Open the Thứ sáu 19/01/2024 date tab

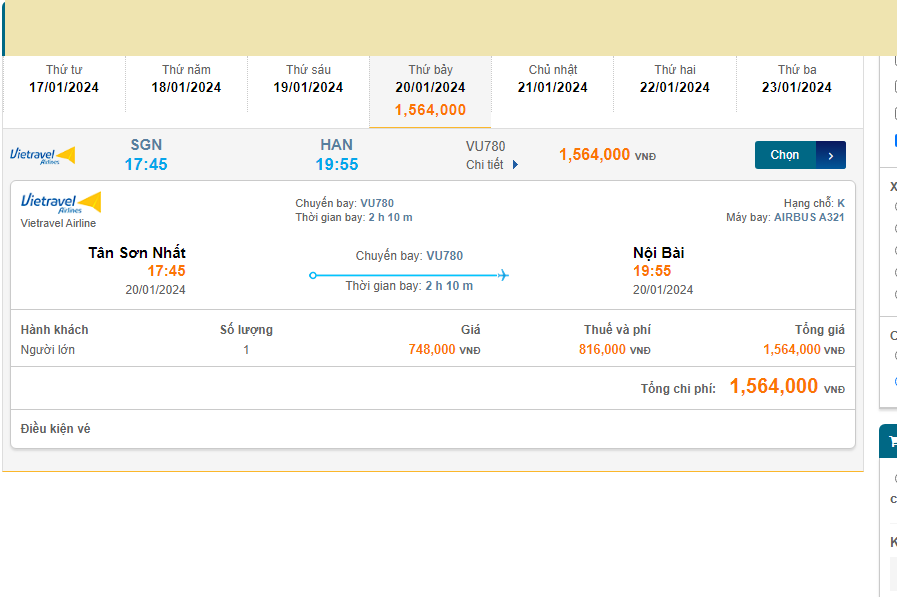pos(308,79)
